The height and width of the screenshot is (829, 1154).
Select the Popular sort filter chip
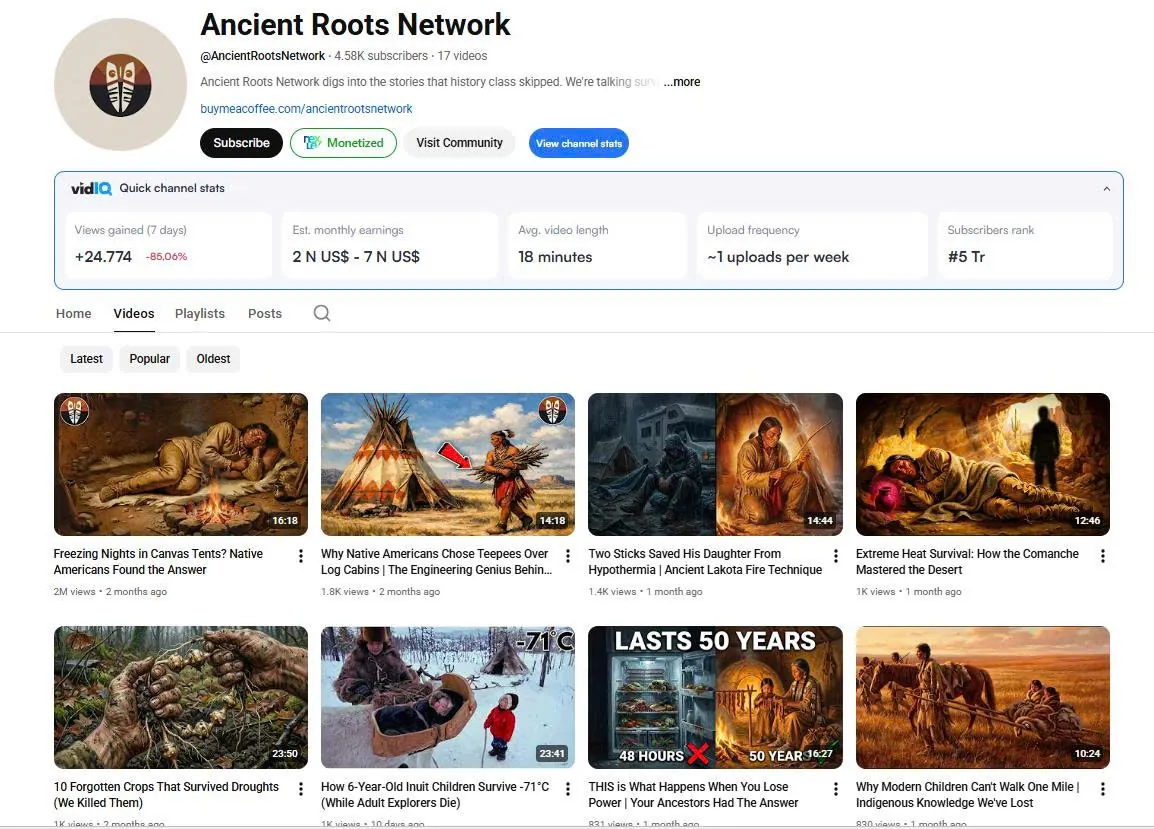tap(149, 359)
